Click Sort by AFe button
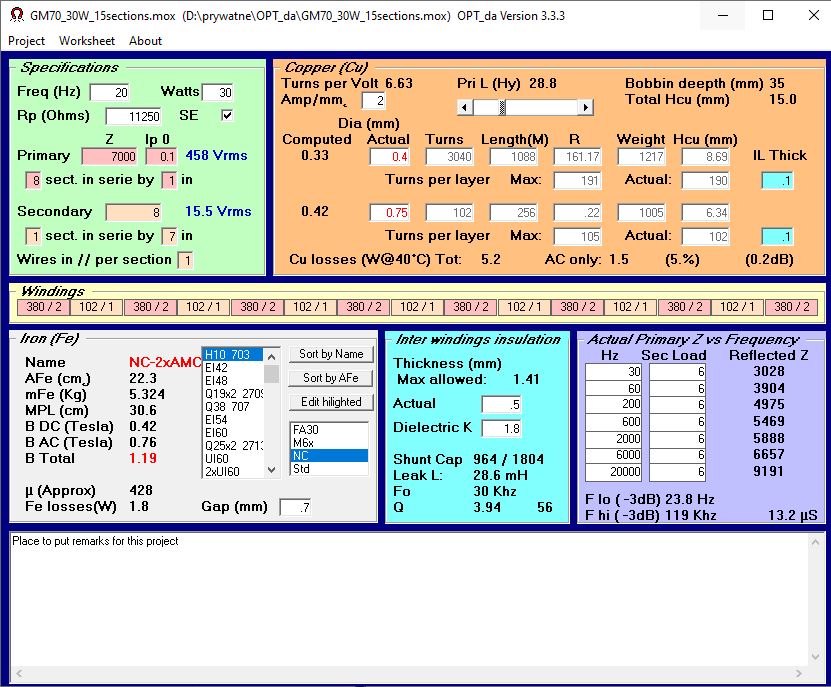The width and height of the screenshot is (831, 687). [331, 378]
